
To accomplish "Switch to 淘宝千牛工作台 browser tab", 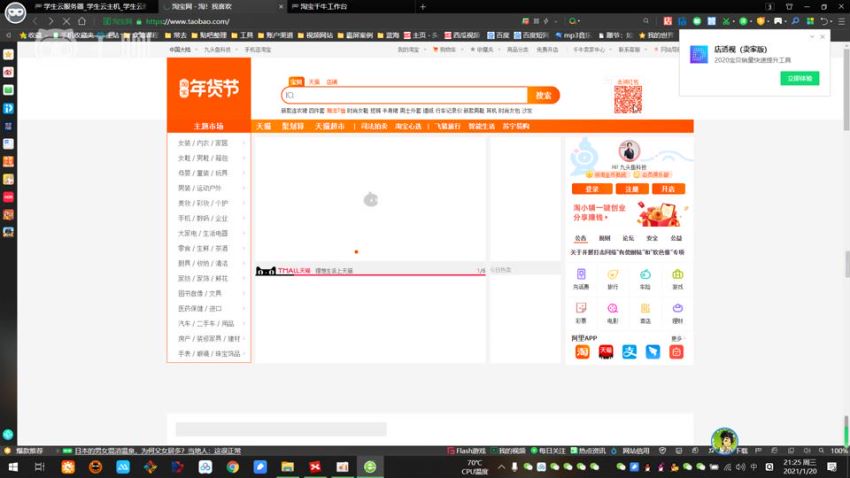I will [x=325, y=7].
